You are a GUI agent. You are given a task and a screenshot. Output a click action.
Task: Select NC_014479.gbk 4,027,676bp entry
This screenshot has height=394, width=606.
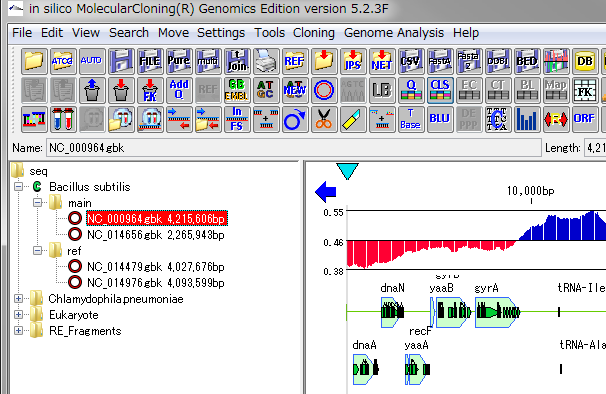[x=156, y=267]
